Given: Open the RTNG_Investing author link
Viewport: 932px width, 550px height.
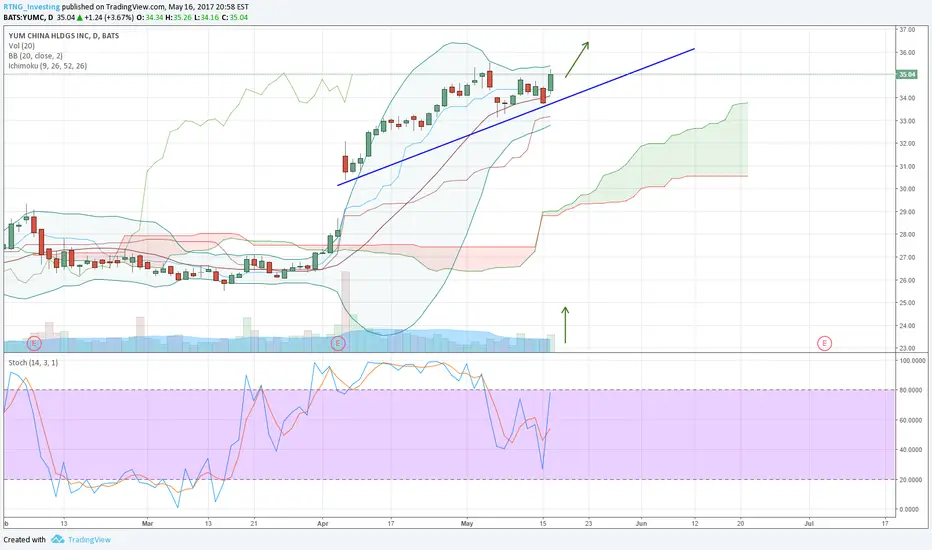Looking at the screenshot, I should [x=32, y=7].
